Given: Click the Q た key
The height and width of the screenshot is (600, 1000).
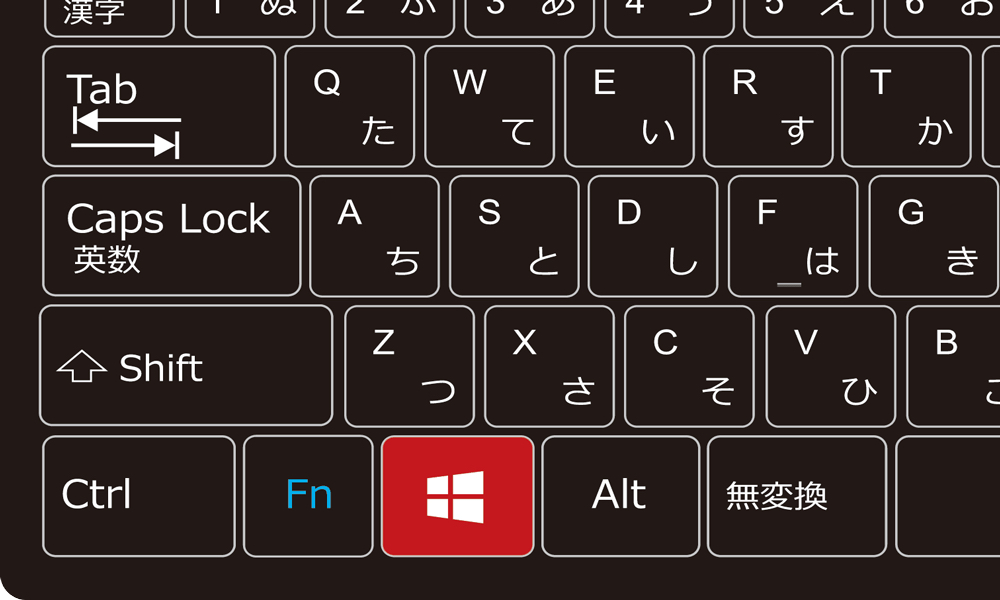Looking at the screenshot, I should pos(349,106).
